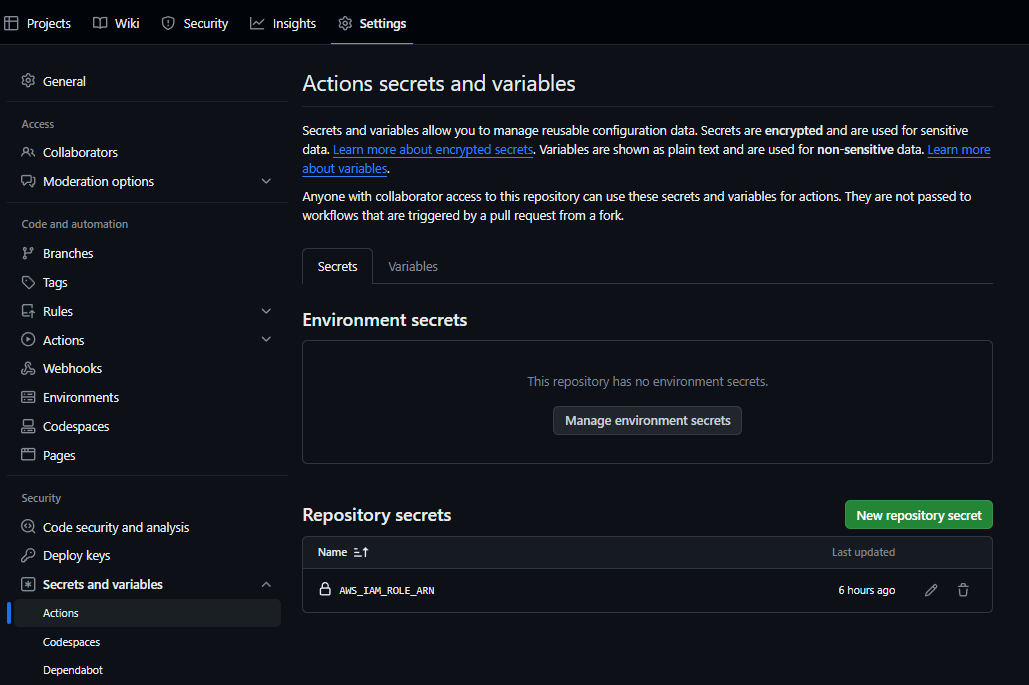Click the lock icon beside AWS_IAM_ROLE_ARN
1029x685 pixels.
[325, 589]
